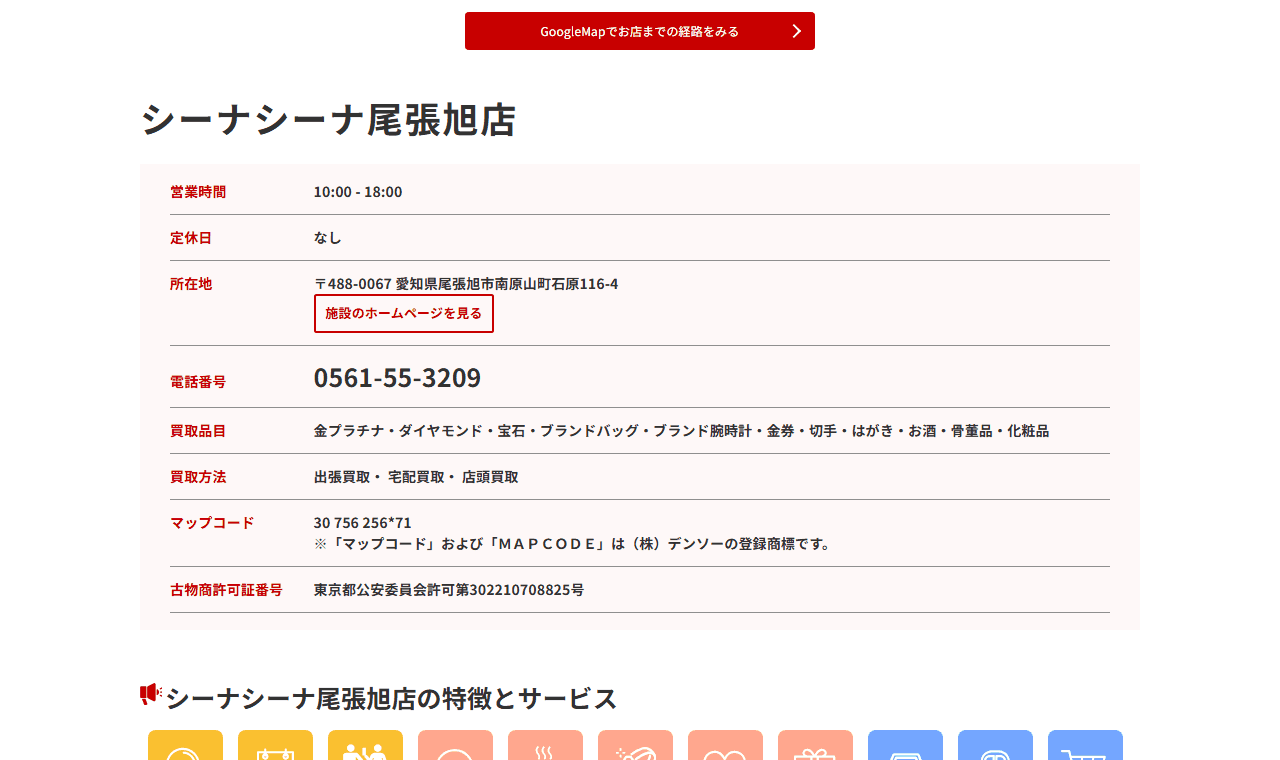This screenshot has height=760, width=1280.
Task: Click the 所在地 label
Action: (191, 284)
